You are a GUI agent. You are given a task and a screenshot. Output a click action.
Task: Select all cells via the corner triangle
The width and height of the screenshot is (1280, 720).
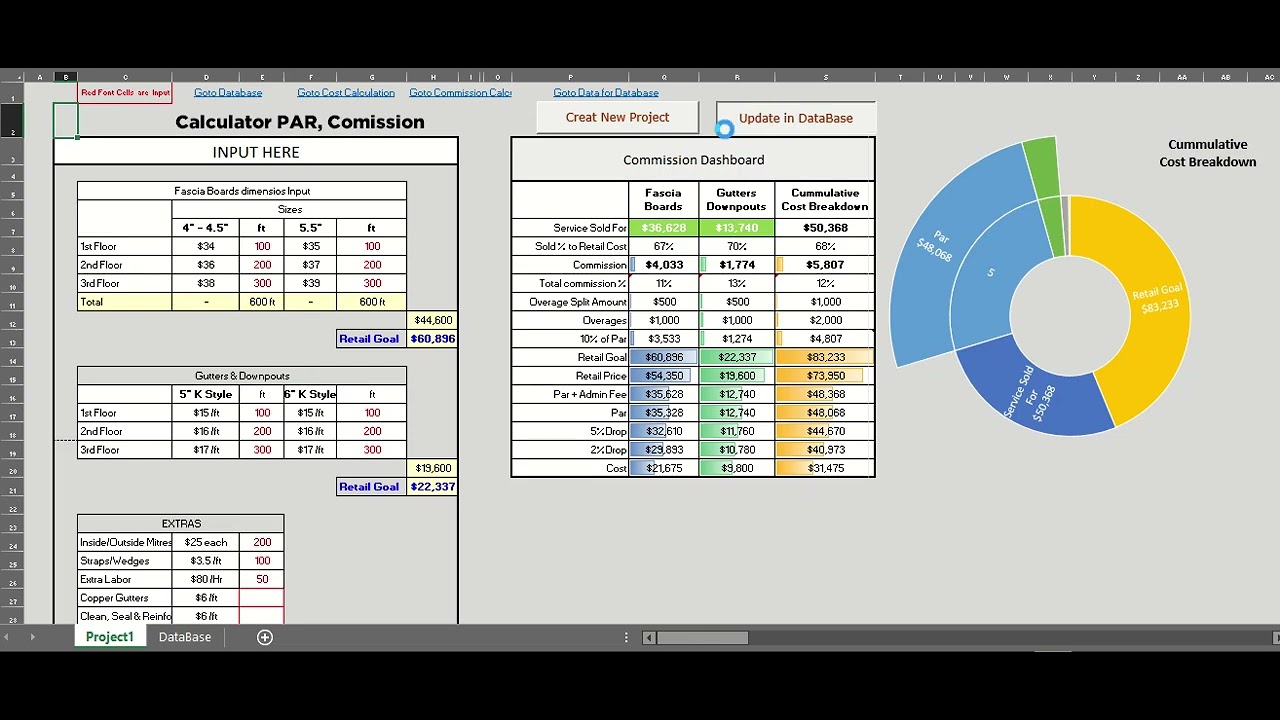(12, 77)
